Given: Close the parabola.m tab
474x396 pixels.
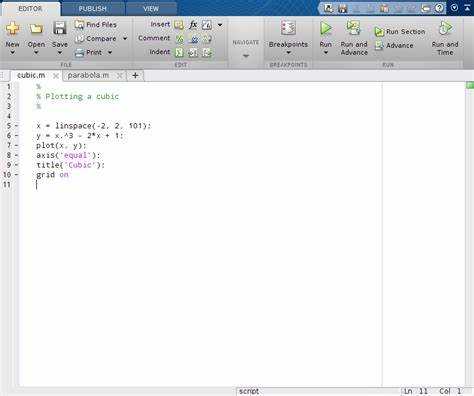Looking at the screenshot, I should 119,76.
